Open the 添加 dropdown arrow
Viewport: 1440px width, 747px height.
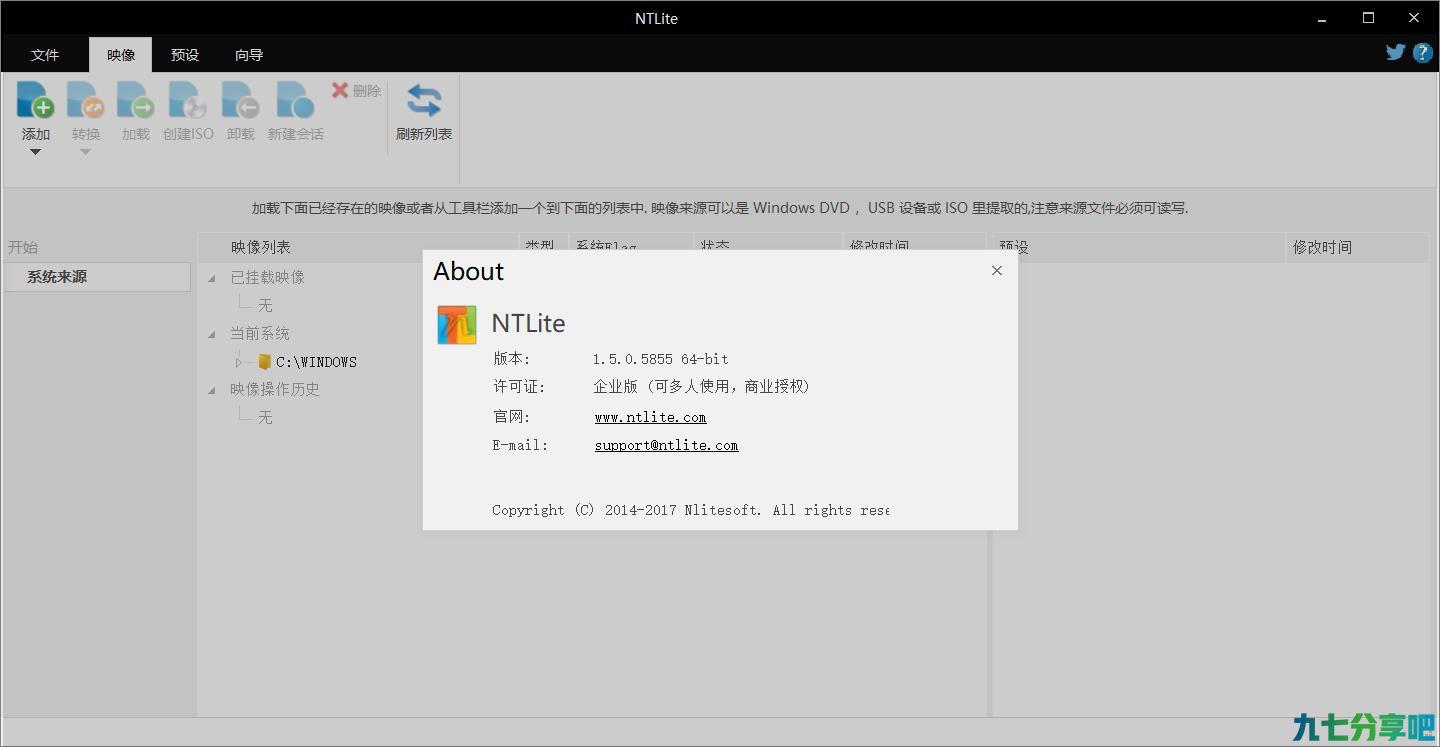point(35,152)
